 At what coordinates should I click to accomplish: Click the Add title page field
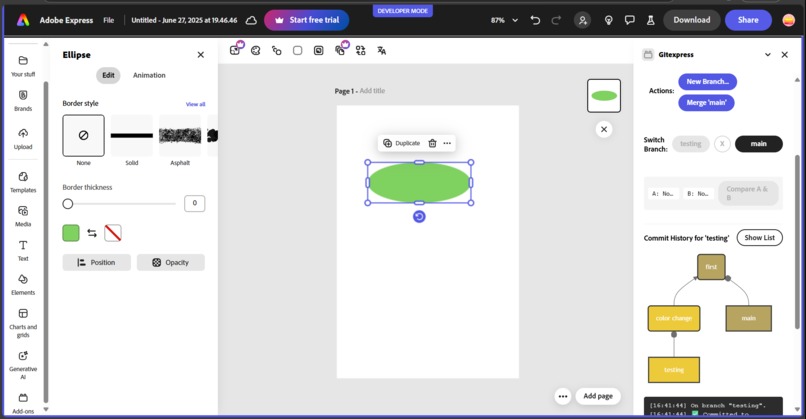(x=372, y=91)
